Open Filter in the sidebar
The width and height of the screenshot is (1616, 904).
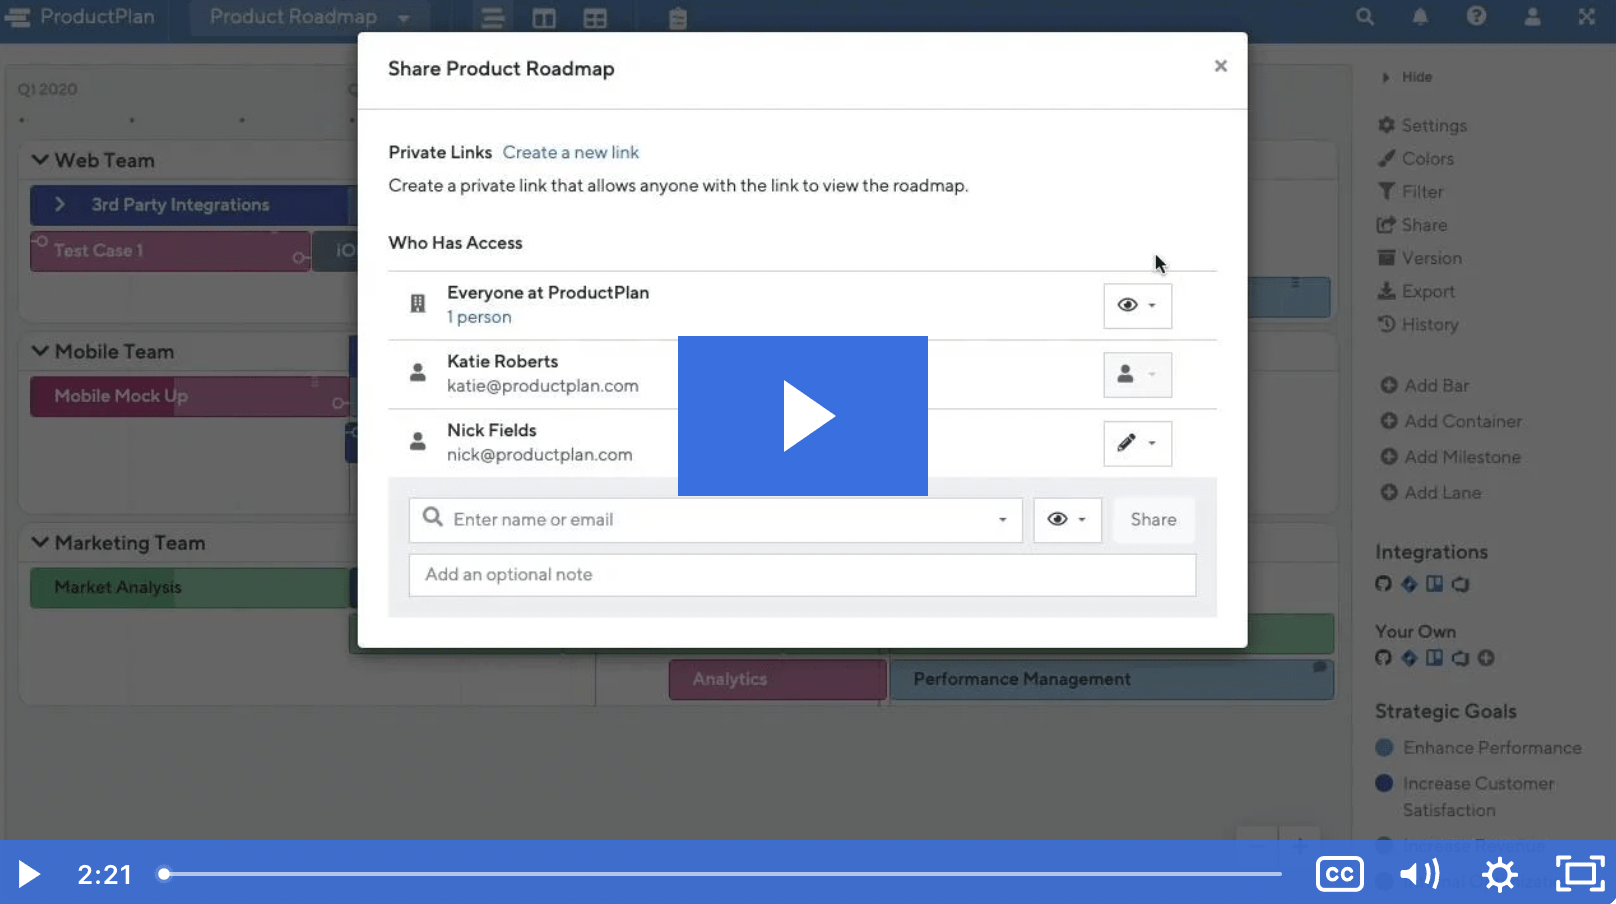point(1410,191)
